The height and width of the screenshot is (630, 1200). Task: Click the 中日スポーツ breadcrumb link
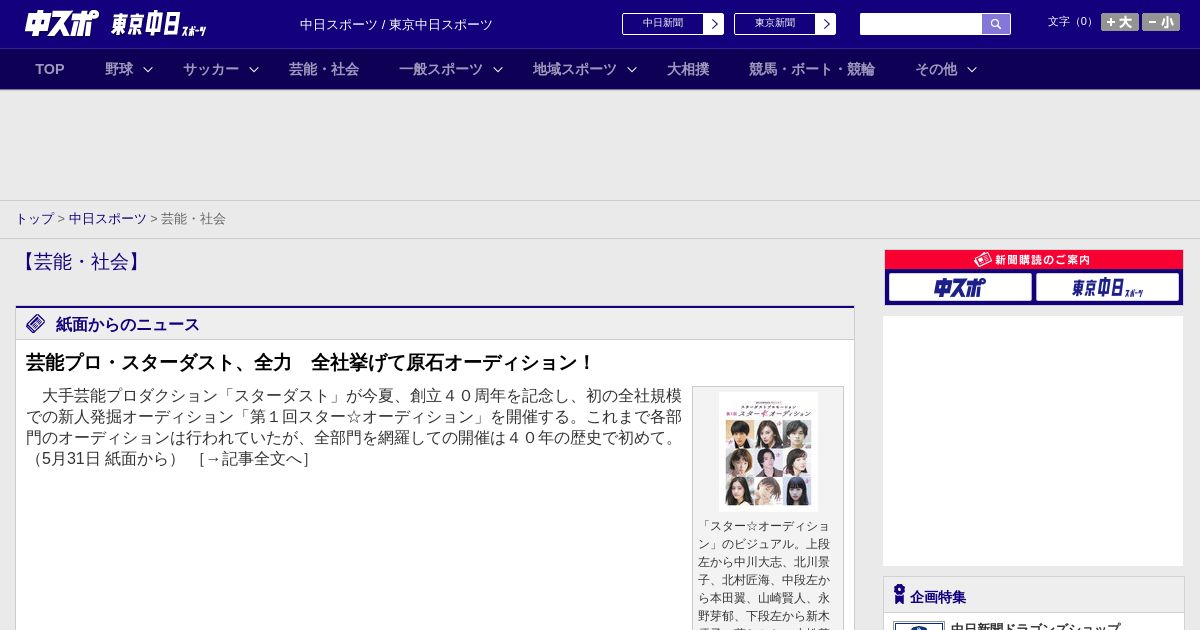click(x=108, y=218)
